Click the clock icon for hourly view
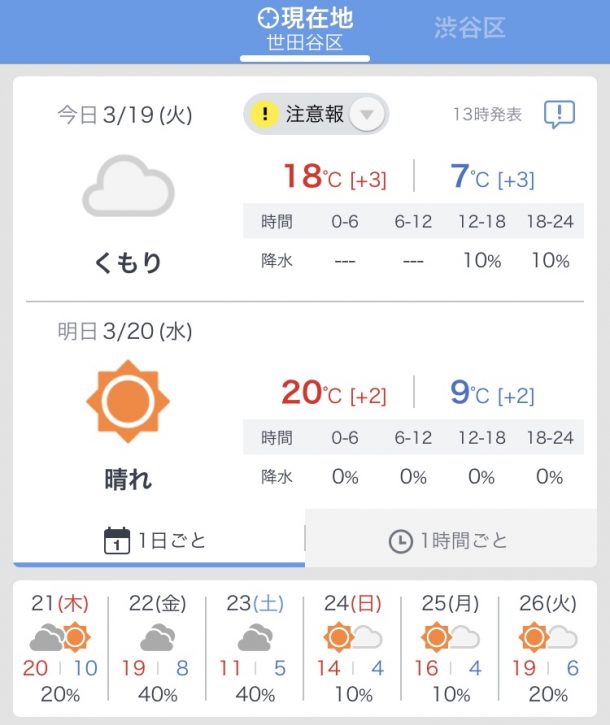 coord(401,541)
